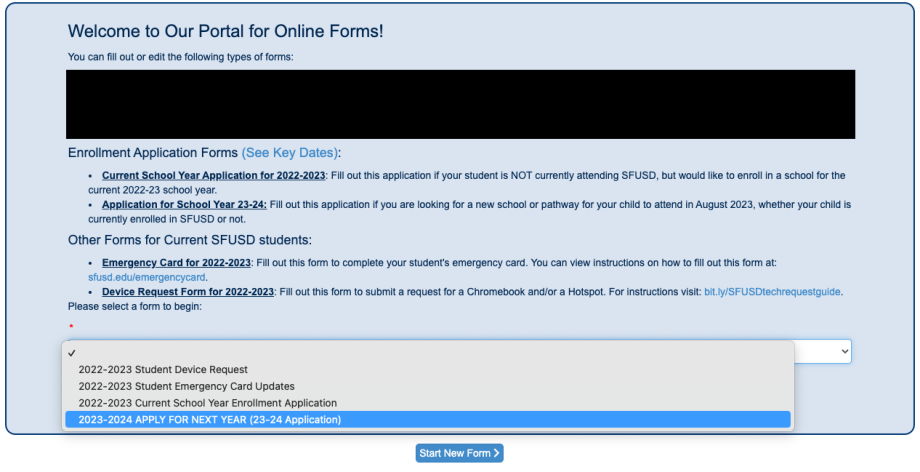Choose 2022-2023 Student Emergency Card Updates option
The width and height of the screenshot is (920, 472).
point(186,386)
